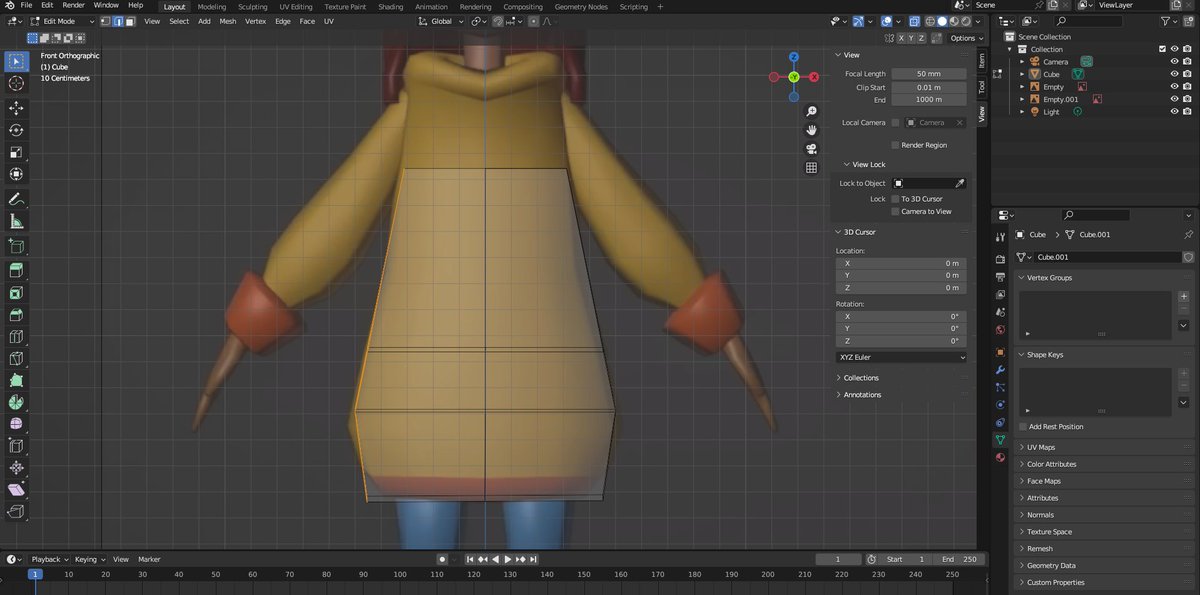Switch to the Shading workspace tab
This screenshot has width=1200, height=595.
point(391,7)
